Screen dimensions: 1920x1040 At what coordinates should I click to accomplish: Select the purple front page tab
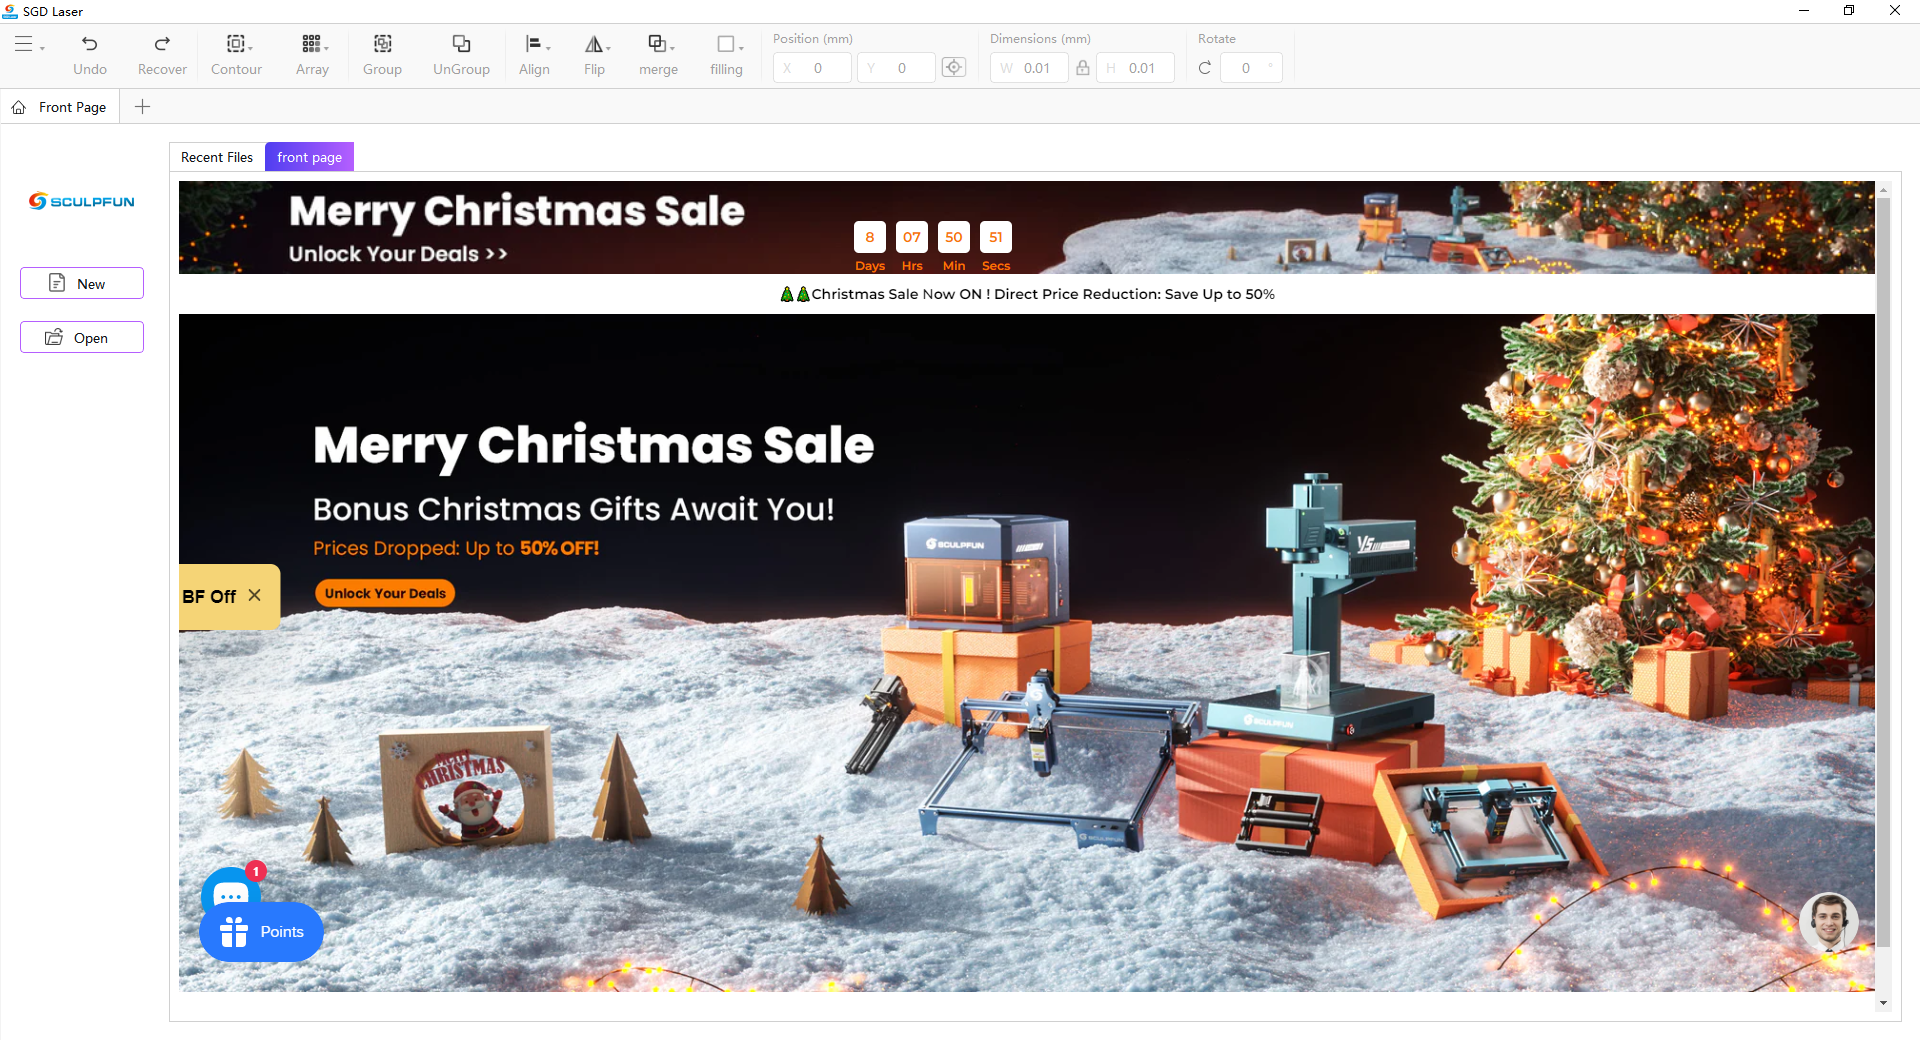(x=309, y=157)
